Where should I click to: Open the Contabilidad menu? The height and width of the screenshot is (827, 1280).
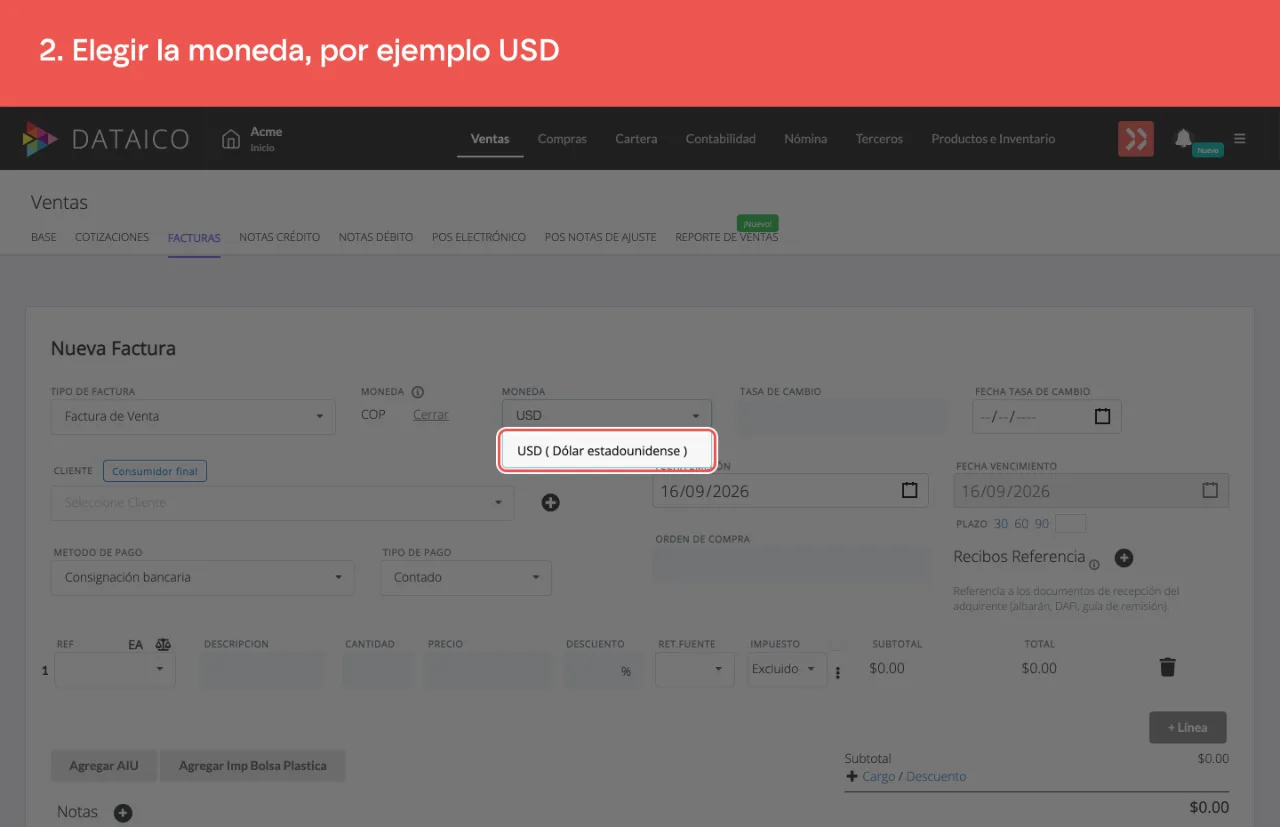[x=721, y=139]
